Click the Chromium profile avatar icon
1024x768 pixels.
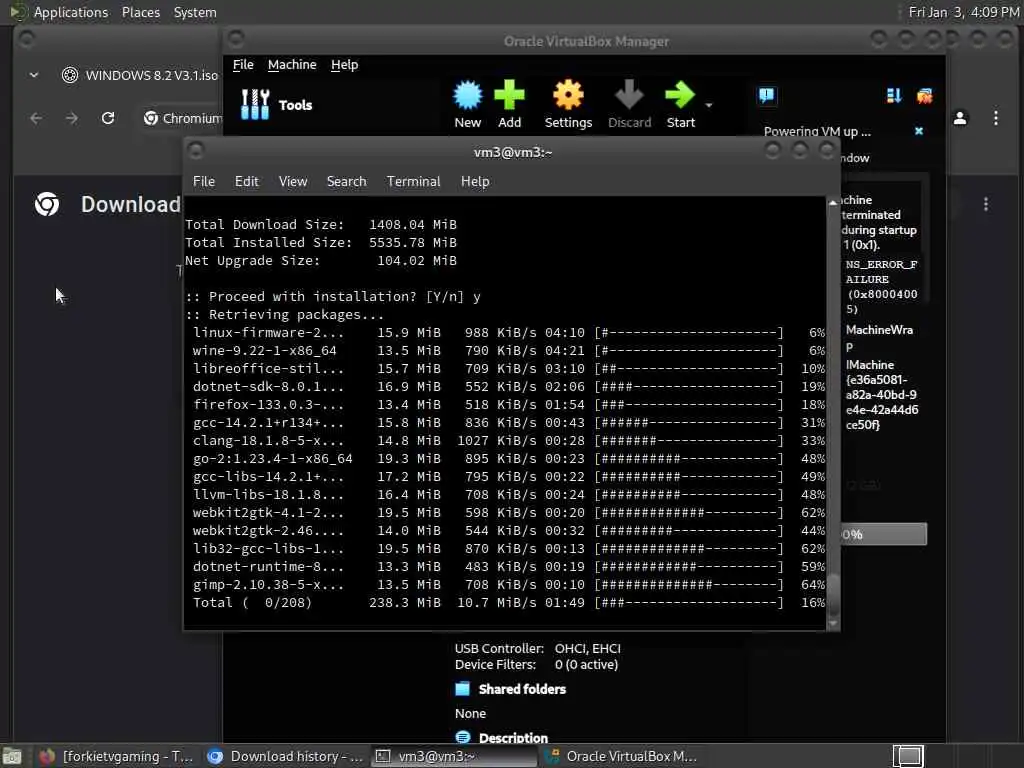click(960, 118)
